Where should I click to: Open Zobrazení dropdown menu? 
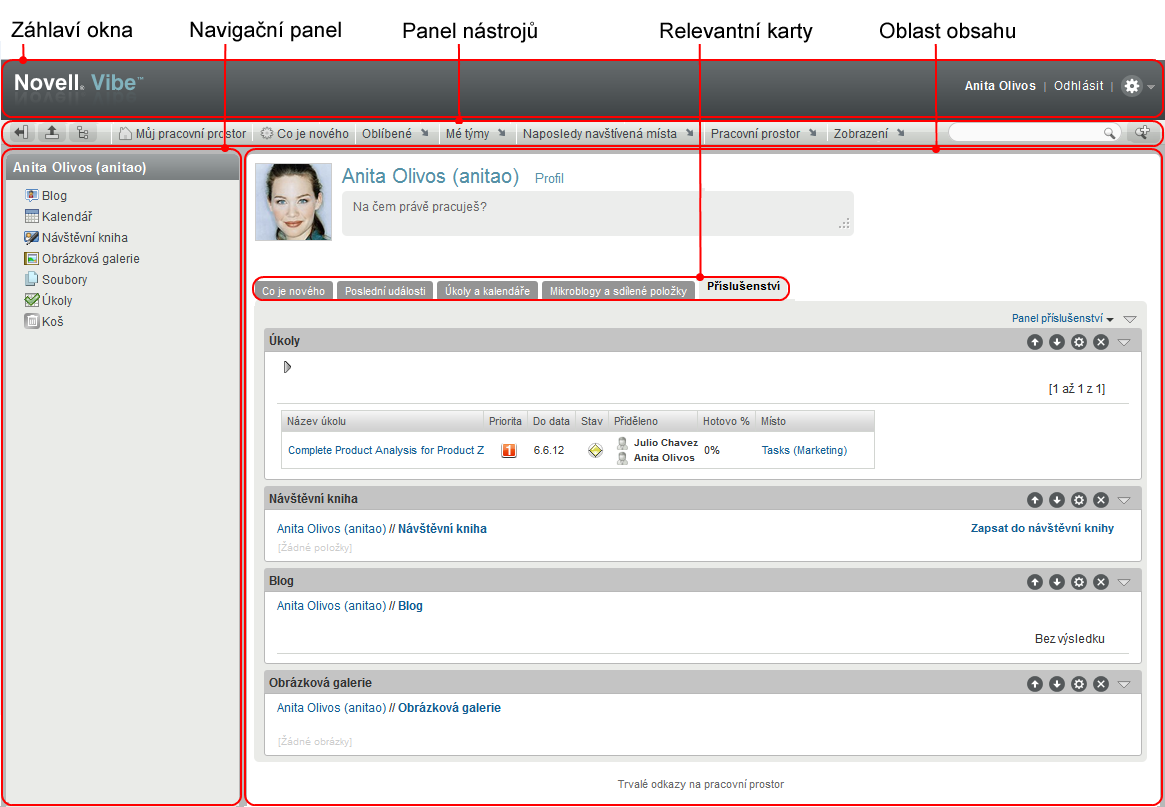869,134
